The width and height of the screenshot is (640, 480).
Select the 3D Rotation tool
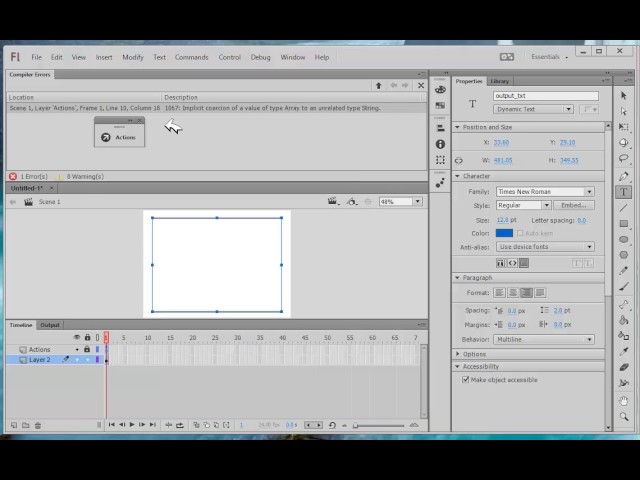(623, 142)
